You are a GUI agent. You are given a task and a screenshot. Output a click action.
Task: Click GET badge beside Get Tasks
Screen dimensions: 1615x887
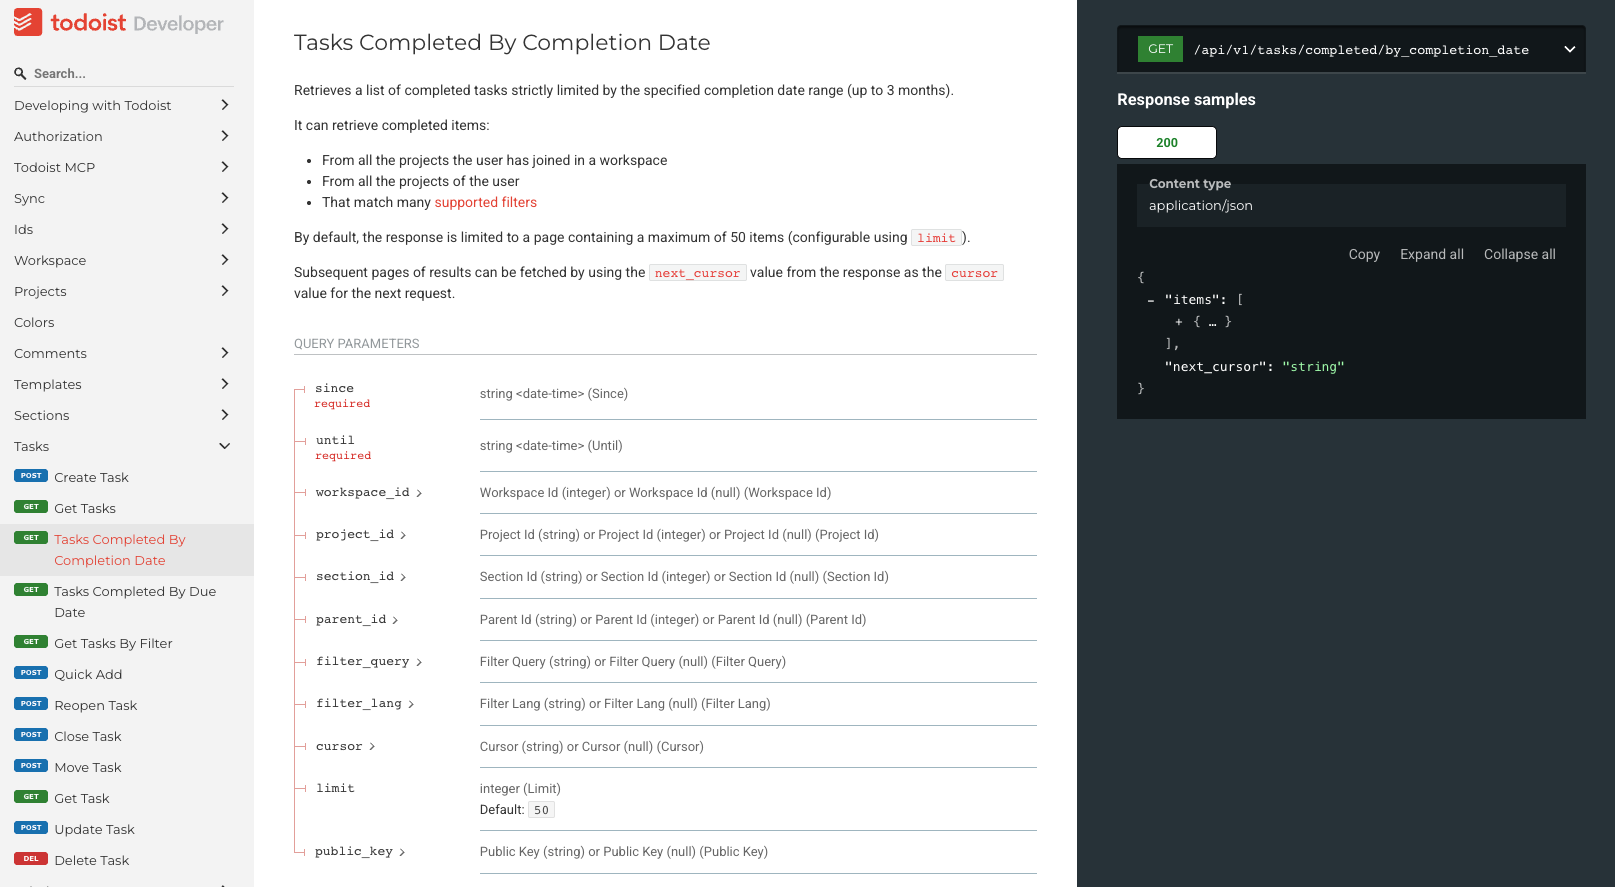coord(31,507)
